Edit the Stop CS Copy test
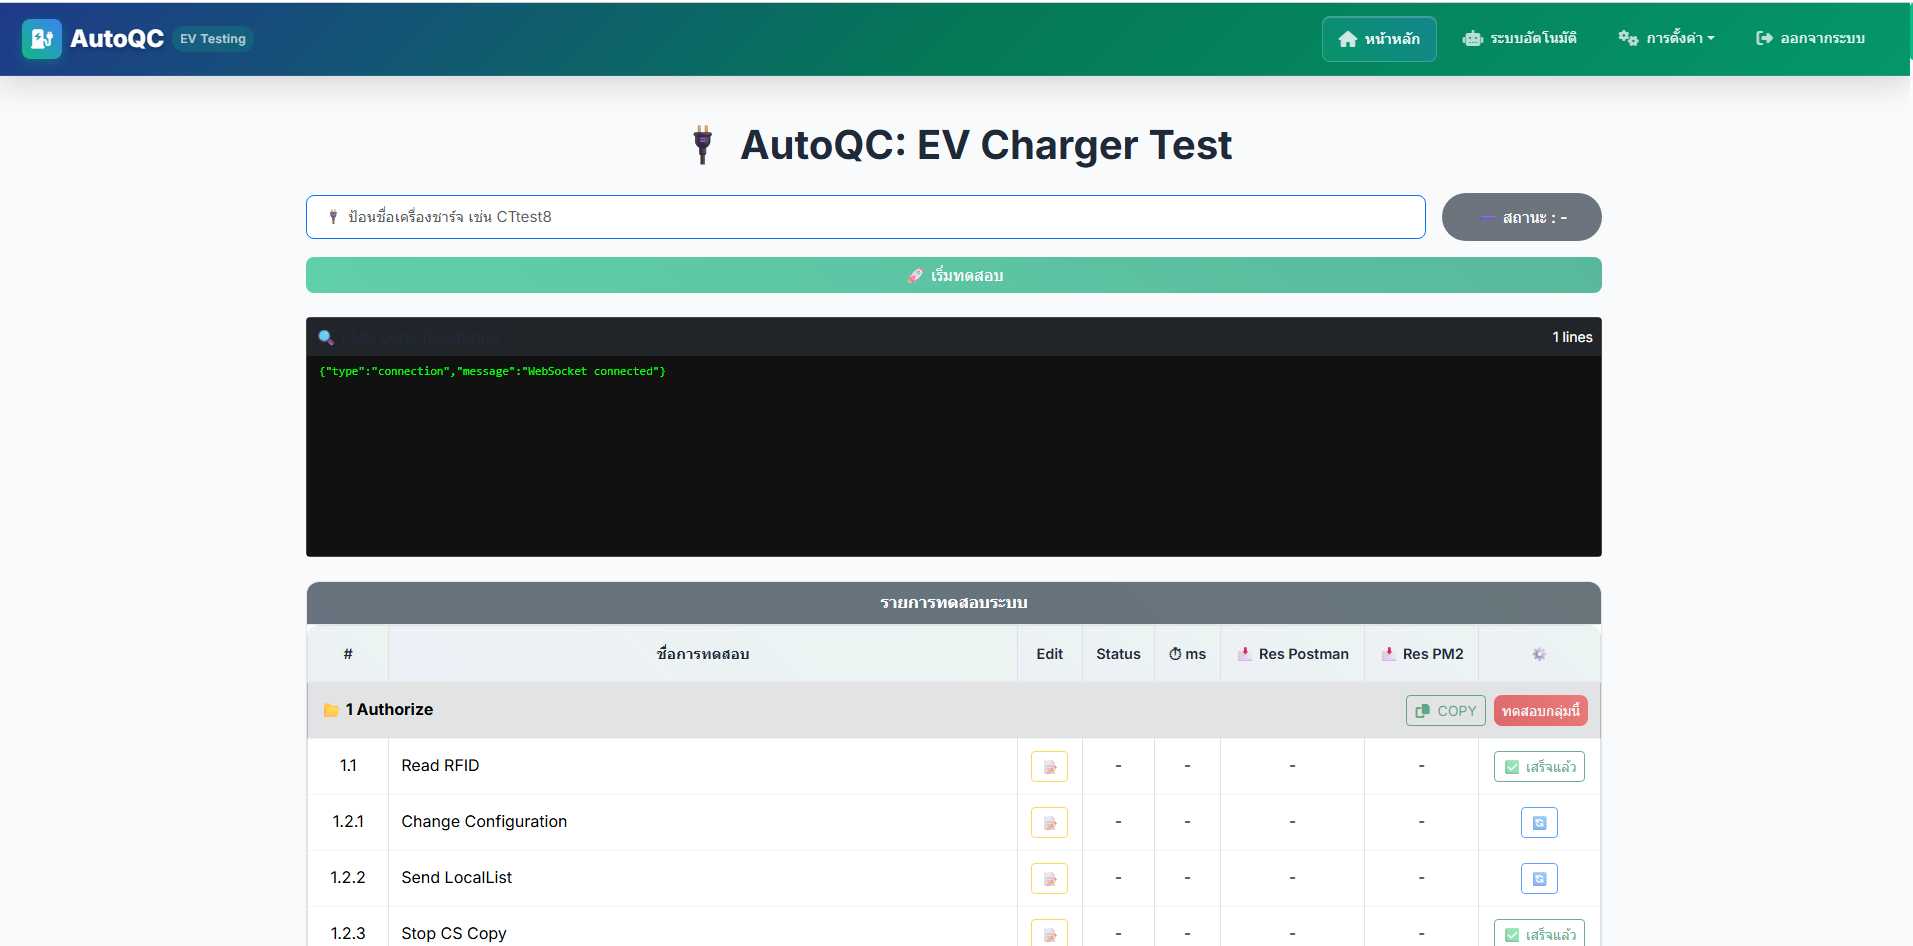Viewport: 1913px width, 946px height. point(1049,933)
